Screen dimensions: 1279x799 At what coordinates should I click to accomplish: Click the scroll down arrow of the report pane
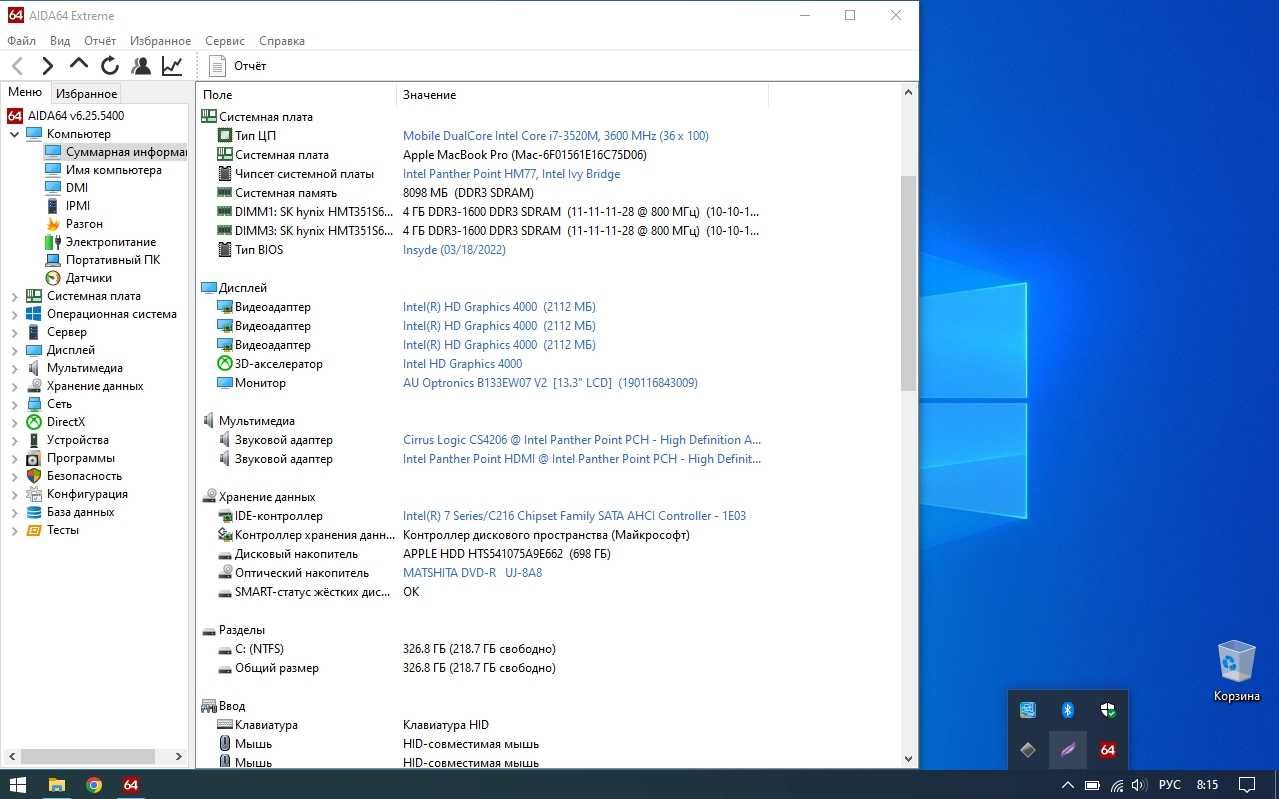(908, 759)
